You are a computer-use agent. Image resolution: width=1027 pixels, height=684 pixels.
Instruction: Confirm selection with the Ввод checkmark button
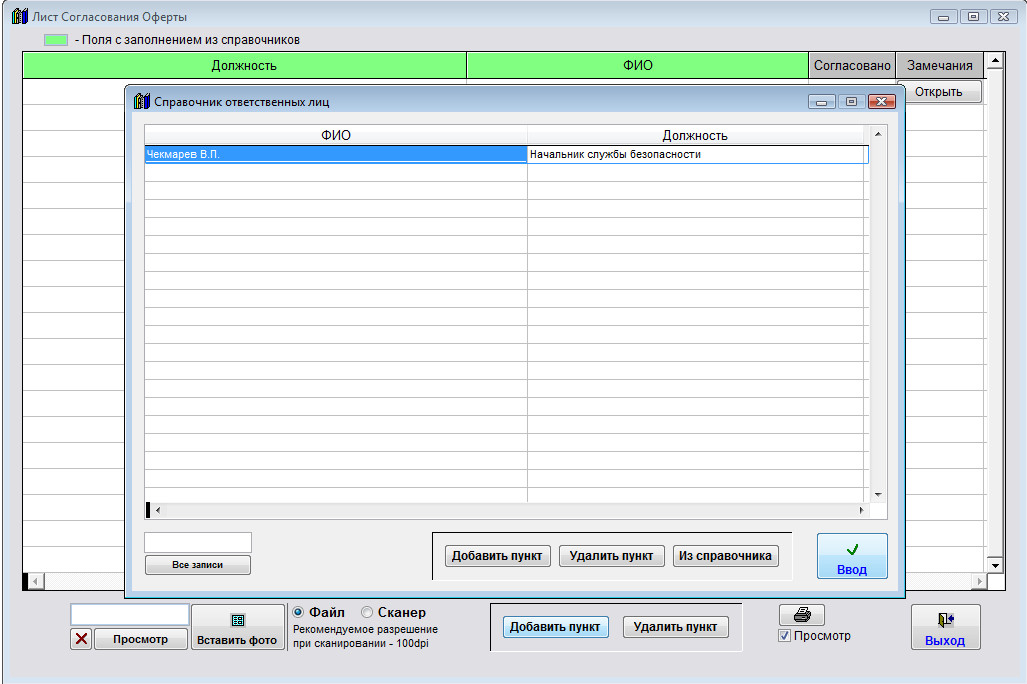pyautogui.click(x=852, y=556)
